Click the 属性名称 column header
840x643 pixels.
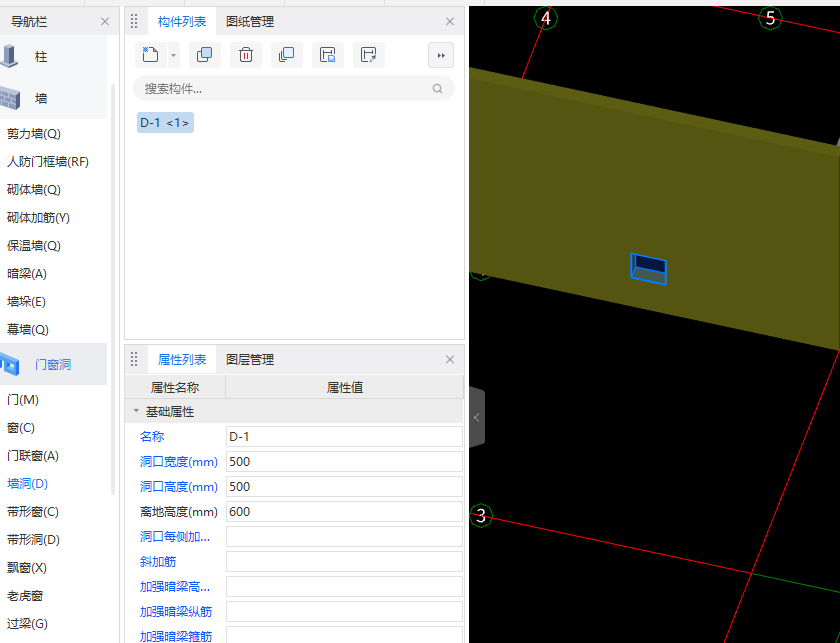click(x=175, y=387)
